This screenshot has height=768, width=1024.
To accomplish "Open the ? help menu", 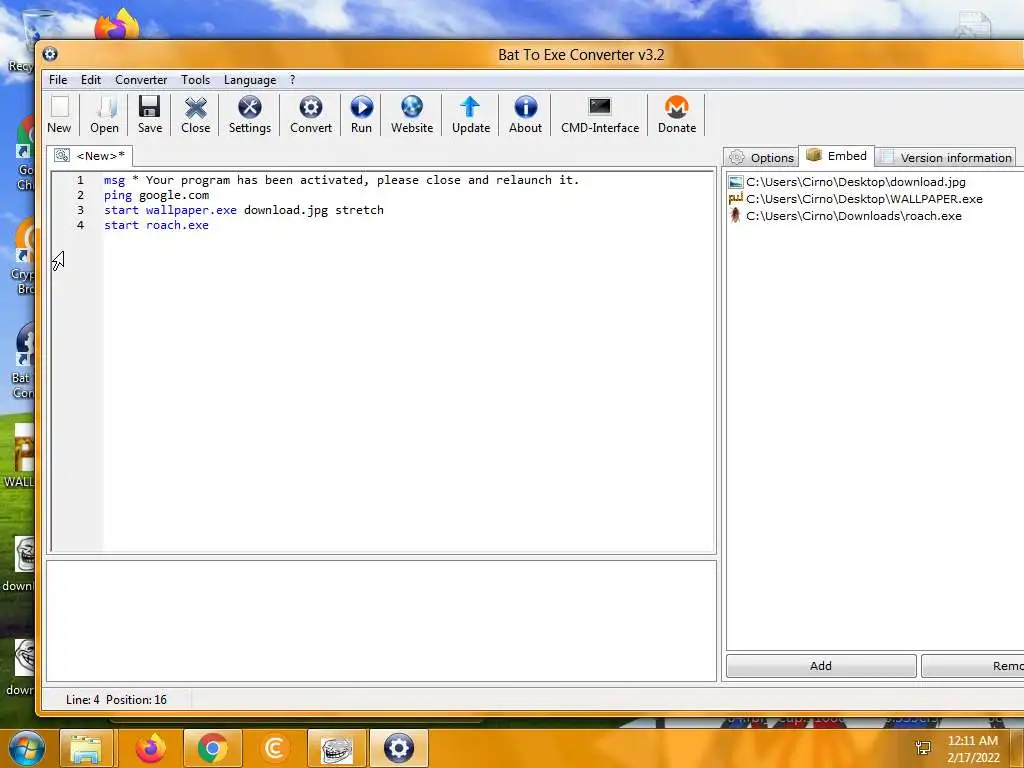I will pyautogui.click(x=293, y=80).
